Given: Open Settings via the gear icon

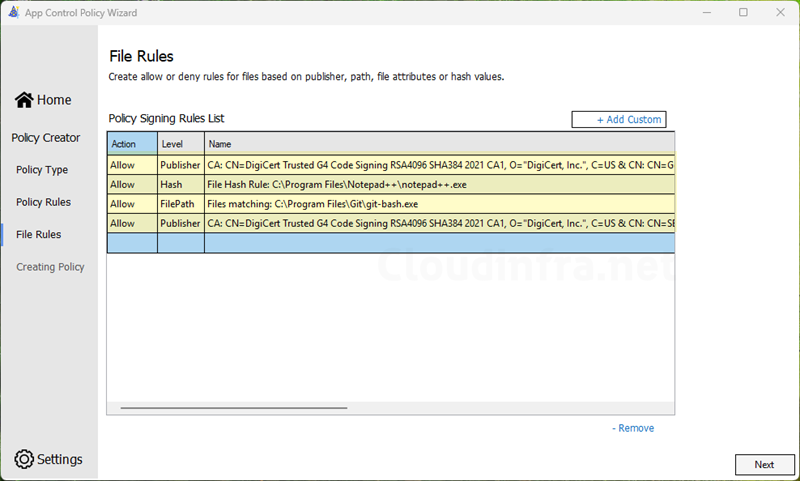Looking at the screenshot, I should 24,459.
